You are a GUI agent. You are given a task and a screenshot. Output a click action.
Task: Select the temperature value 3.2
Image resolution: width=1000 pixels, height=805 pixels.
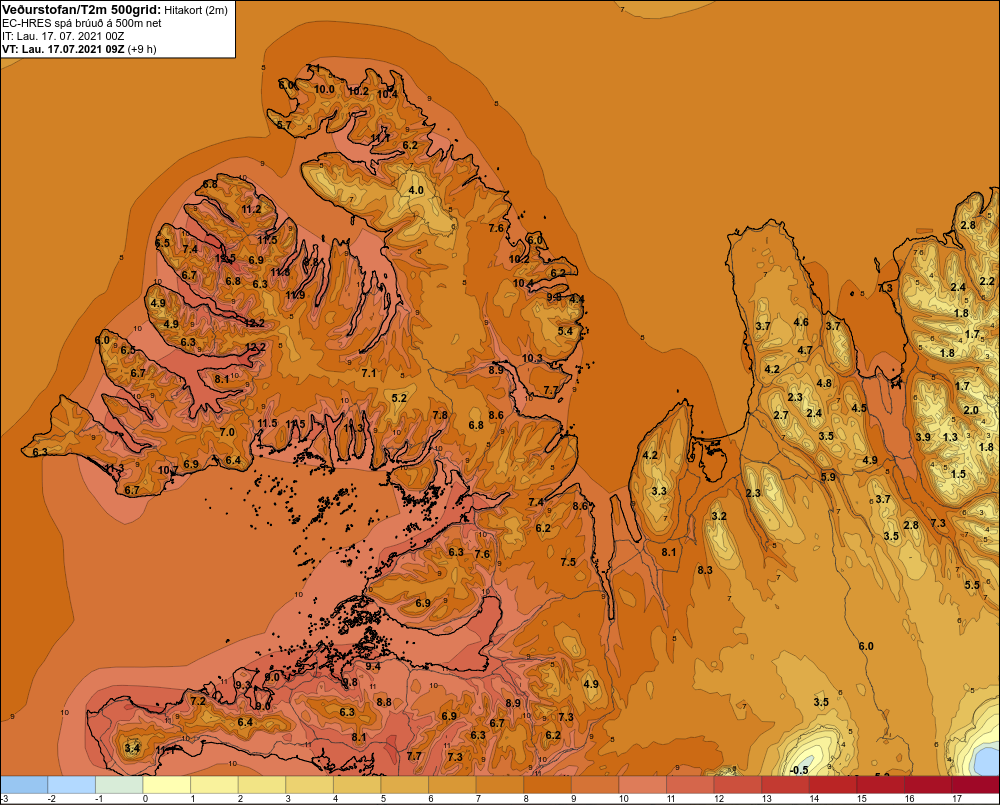coord(719,516)
